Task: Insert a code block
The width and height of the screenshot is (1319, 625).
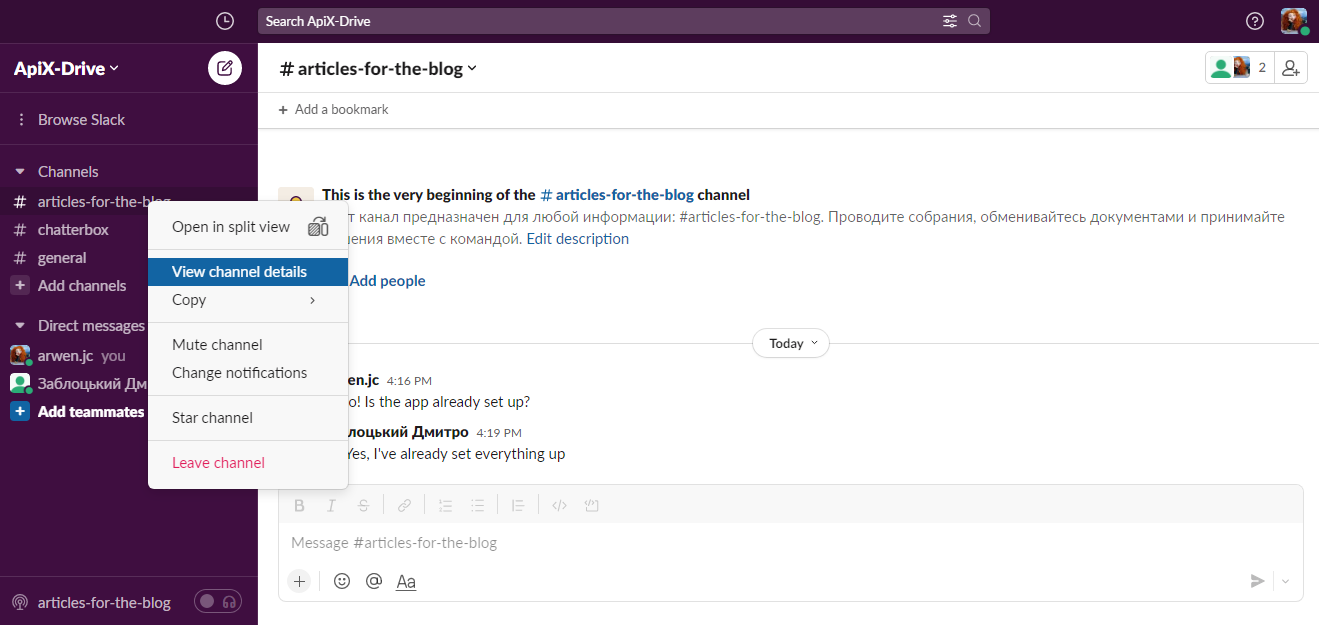Action: click(591, 505)
